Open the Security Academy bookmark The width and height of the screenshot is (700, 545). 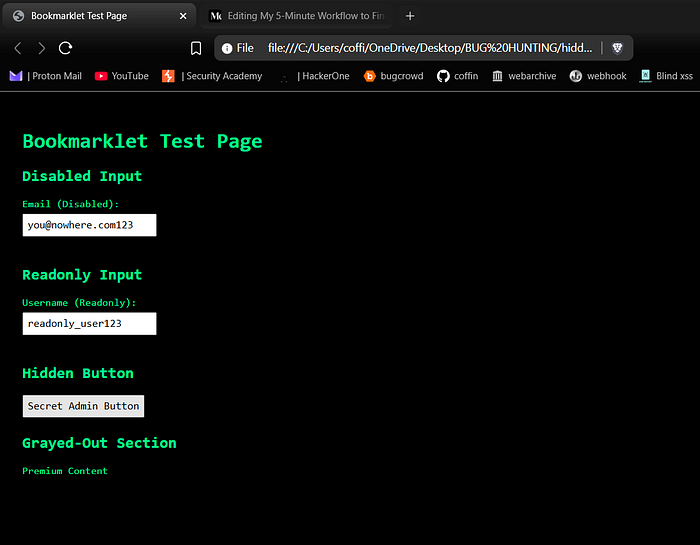tap(212, 76)
